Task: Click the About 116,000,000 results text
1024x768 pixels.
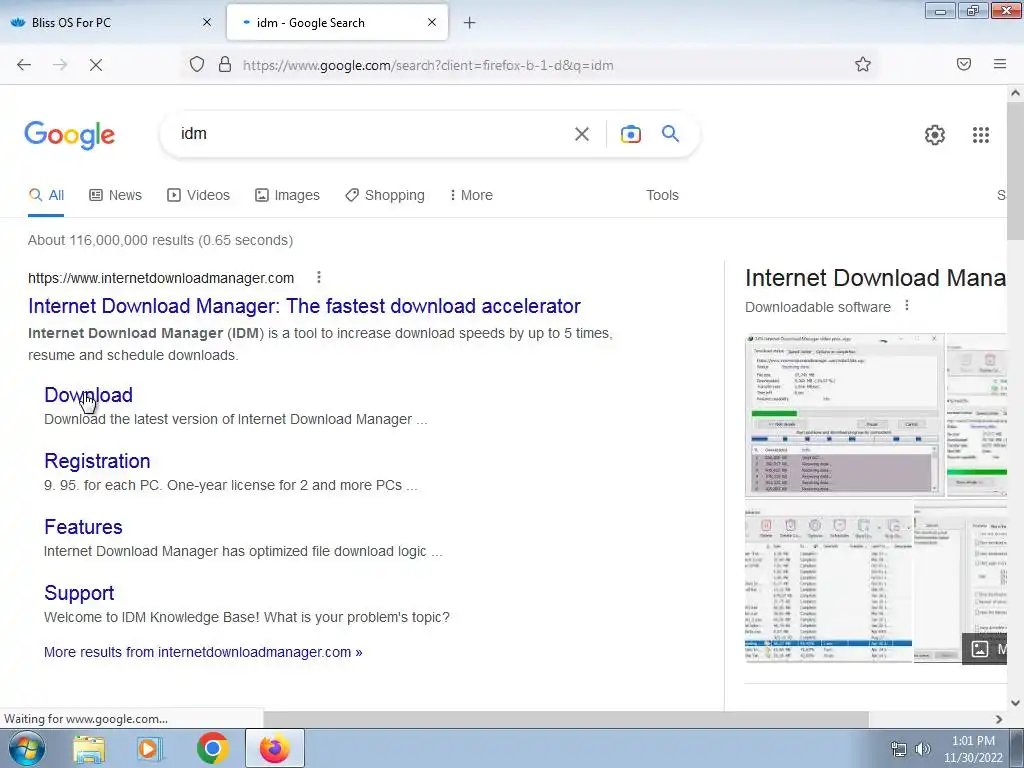Action: (161, 240)
